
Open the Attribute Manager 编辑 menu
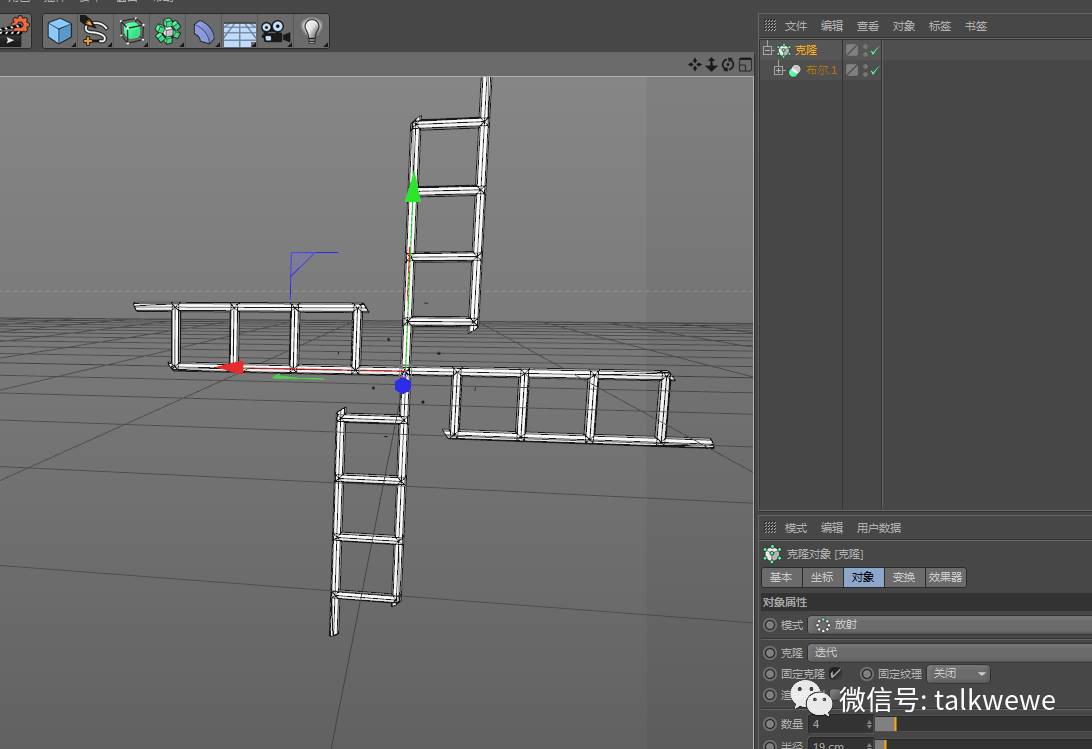[x=832, y=528]
